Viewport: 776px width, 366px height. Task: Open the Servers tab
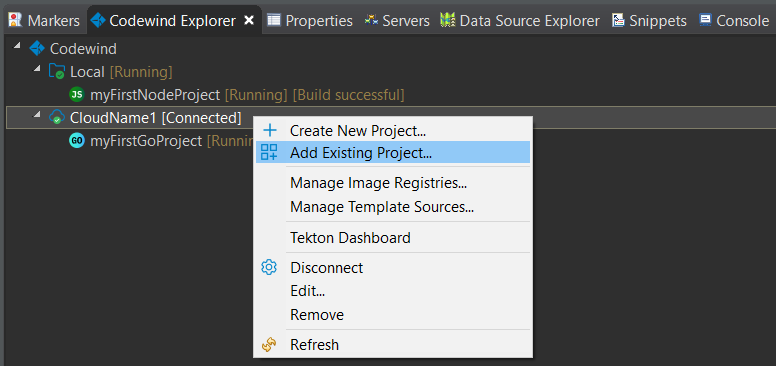pyautogui.click(x=397, y=21)
